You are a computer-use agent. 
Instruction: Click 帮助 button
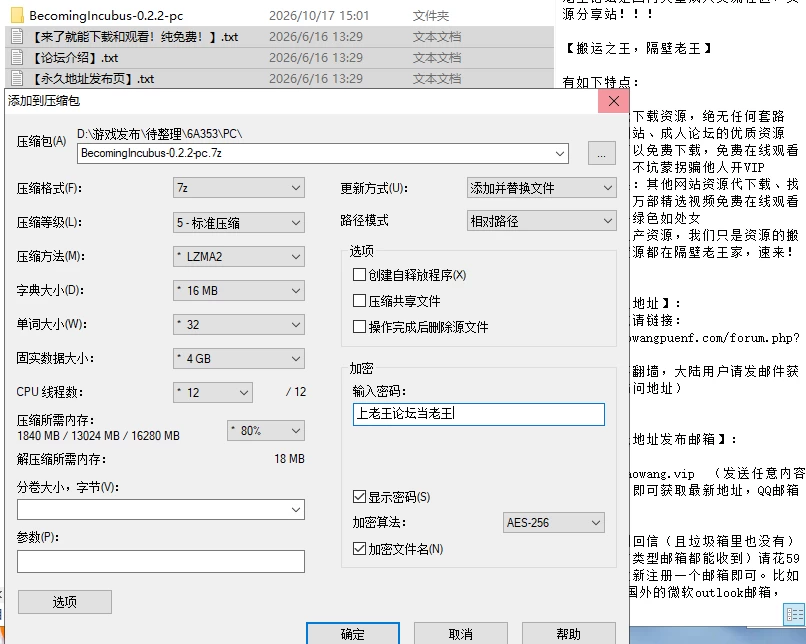click(569, 634)
